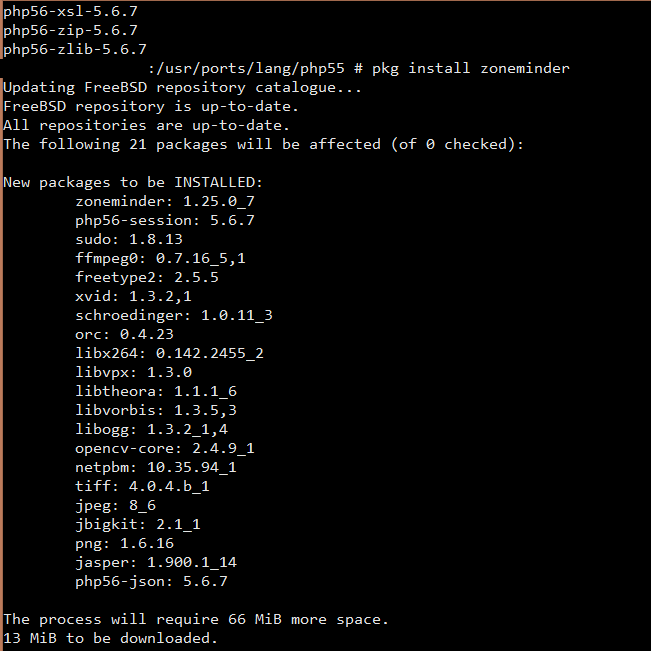Select the libx264: 0.142.2455_2 entry
Screen dimensions: 651x651
(x=169, y=353)
